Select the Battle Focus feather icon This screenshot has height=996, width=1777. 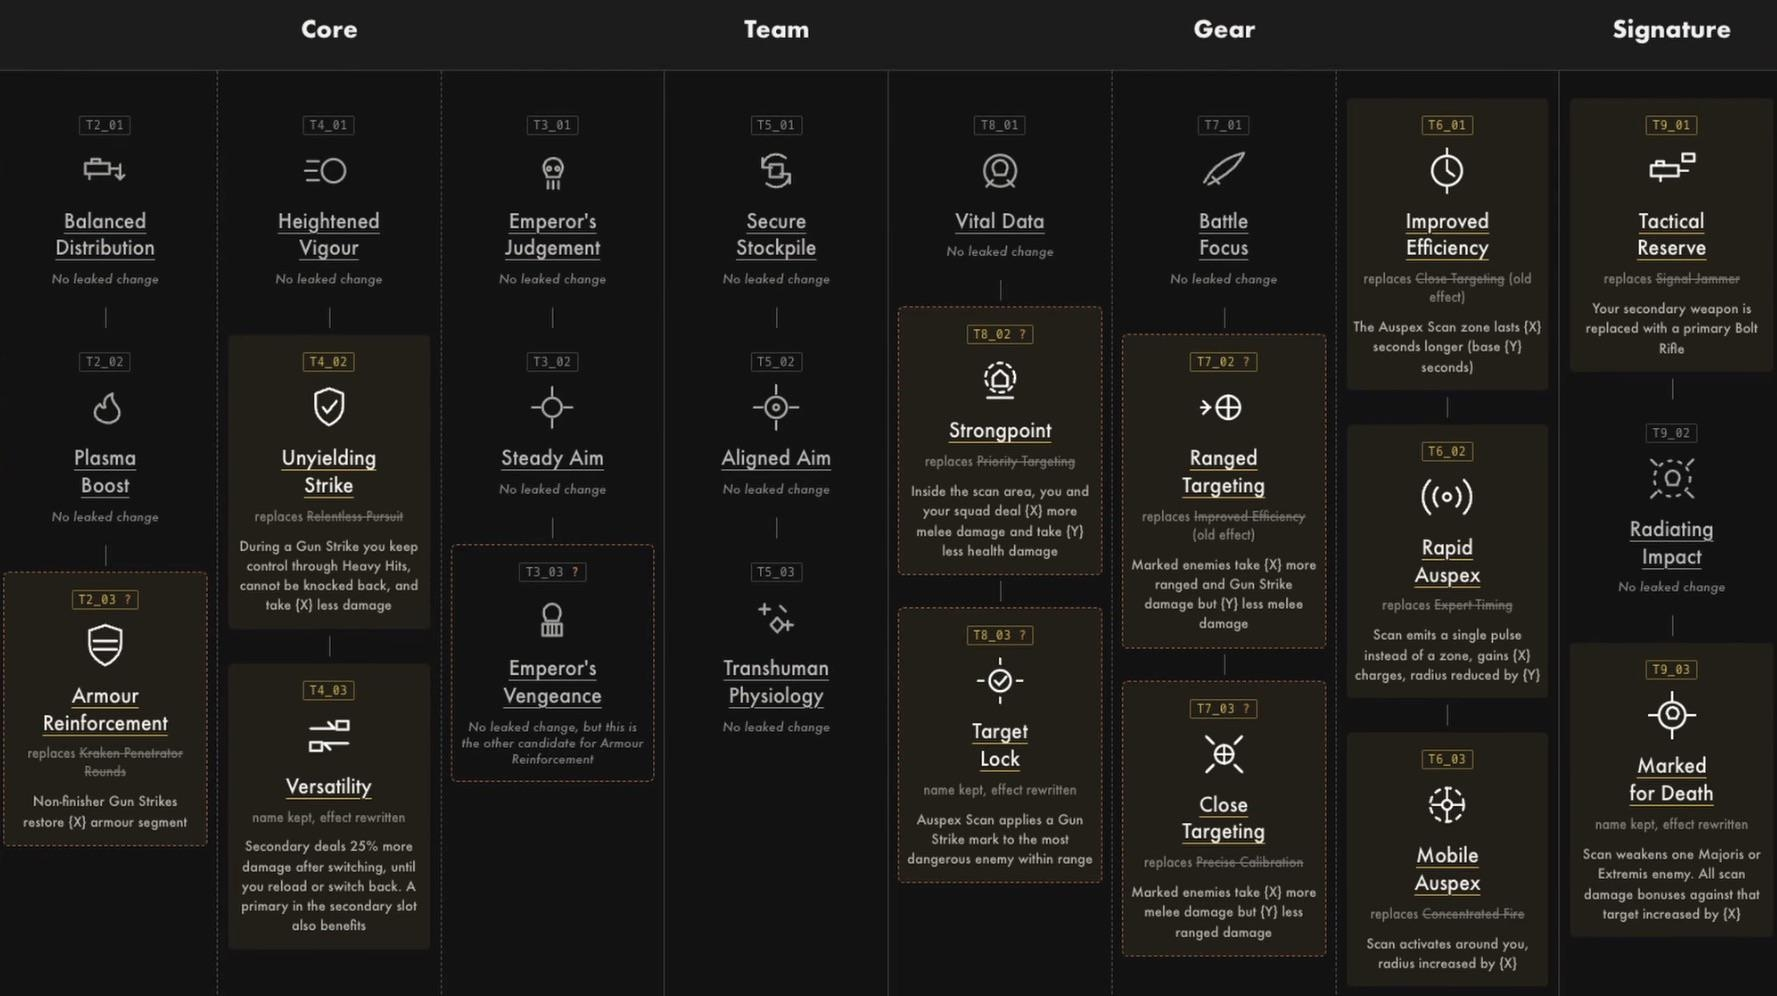1223,170
